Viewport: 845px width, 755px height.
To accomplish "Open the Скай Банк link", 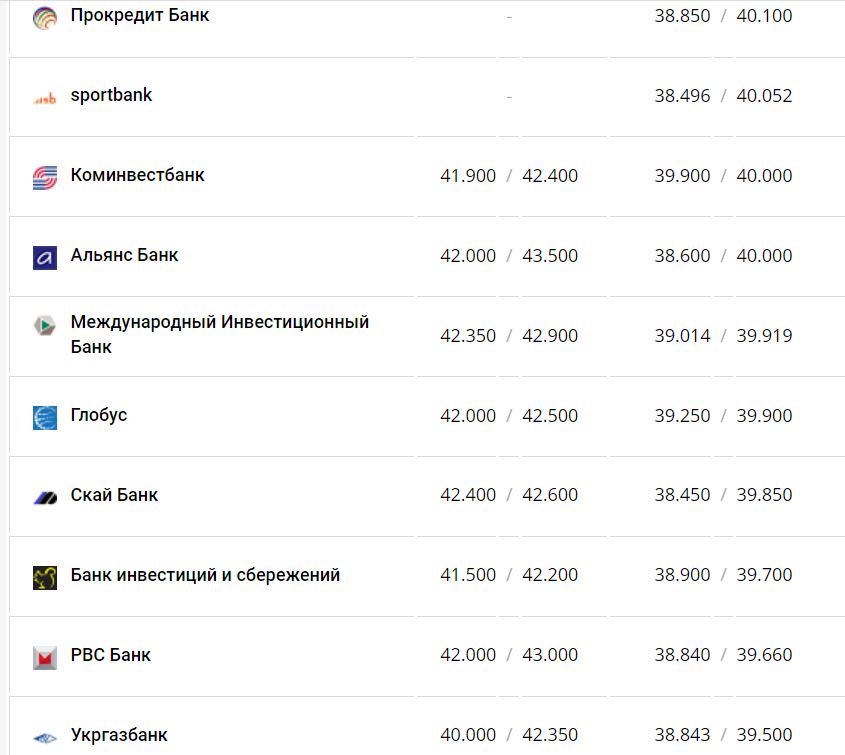I will (x=114, y=495).
